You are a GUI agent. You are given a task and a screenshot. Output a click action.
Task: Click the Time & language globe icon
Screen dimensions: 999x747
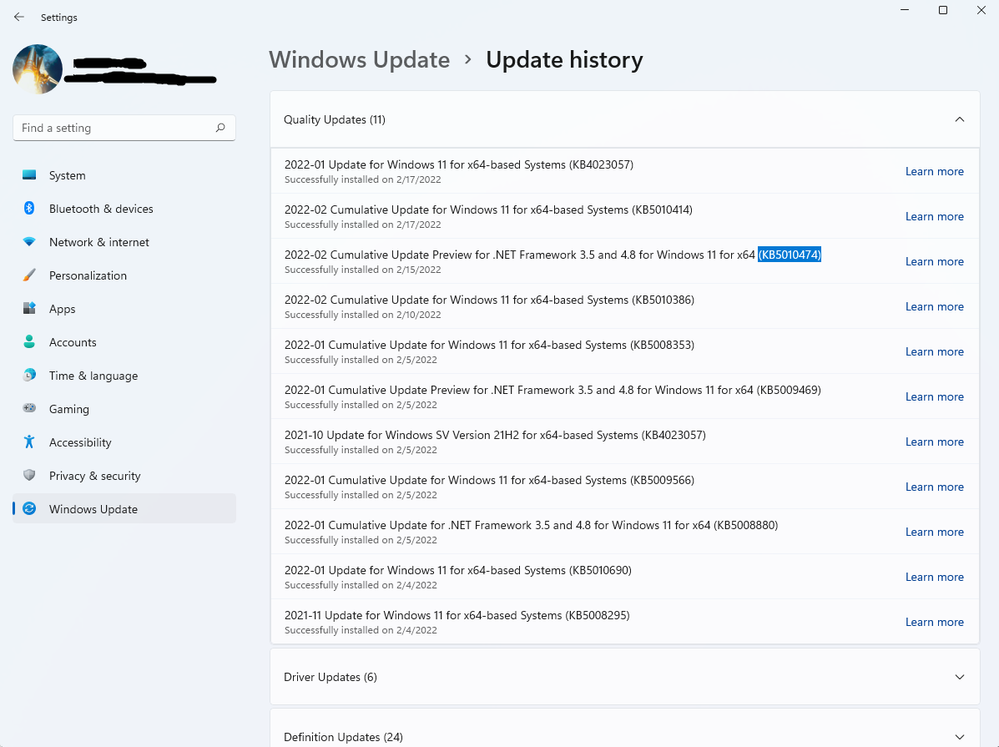tap(29, 375)
